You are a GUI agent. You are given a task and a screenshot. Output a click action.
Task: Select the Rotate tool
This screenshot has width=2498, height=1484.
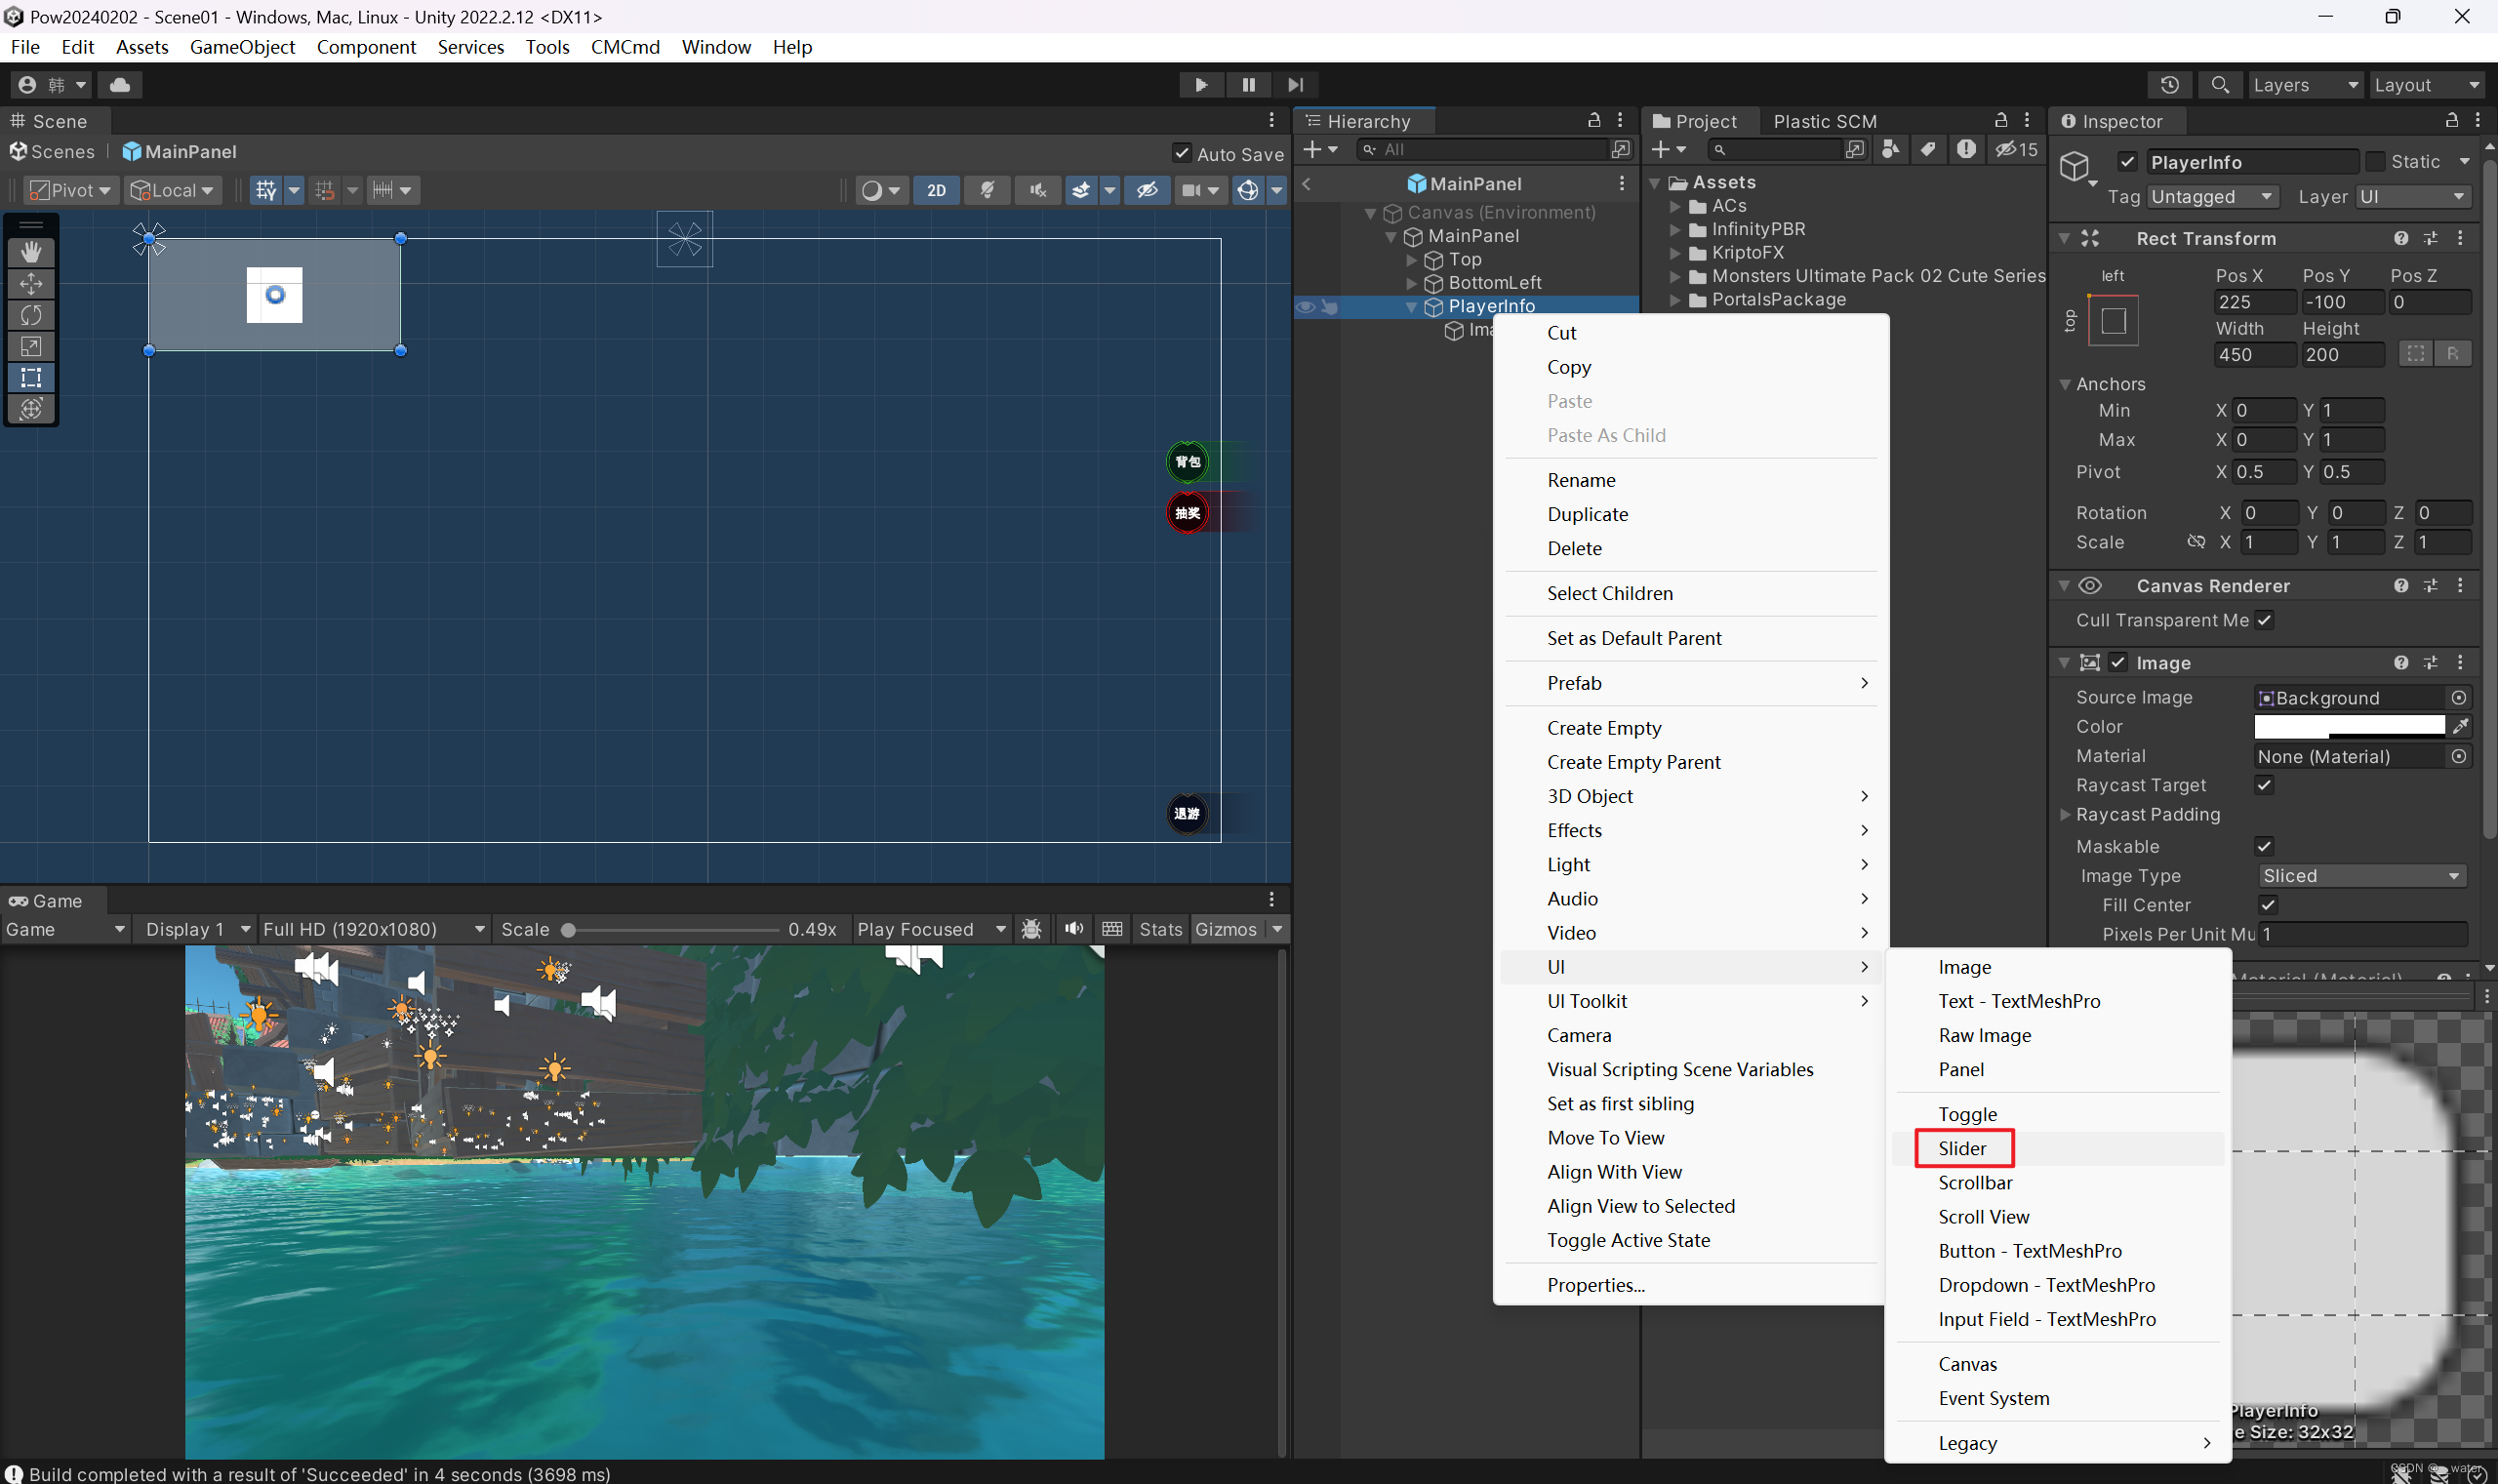click(31, 315)
